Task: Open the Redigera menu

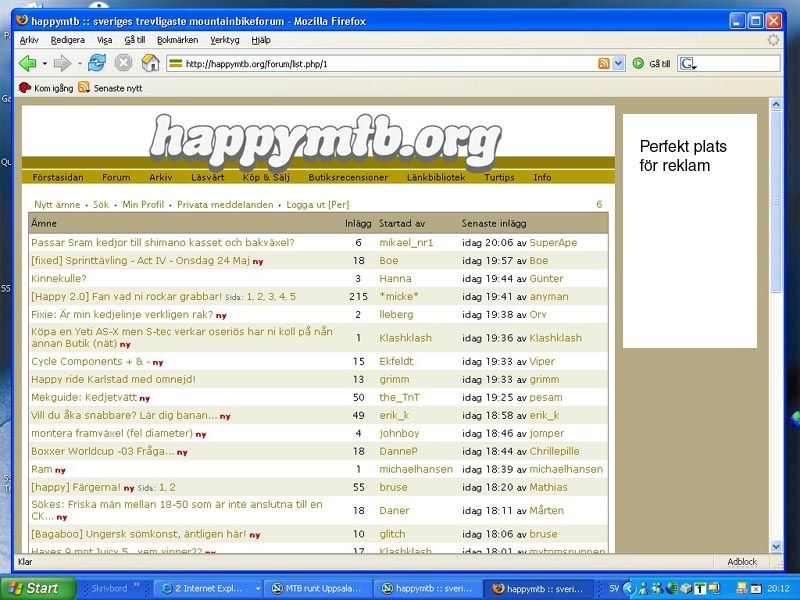Action: click(x=68, y=40)
